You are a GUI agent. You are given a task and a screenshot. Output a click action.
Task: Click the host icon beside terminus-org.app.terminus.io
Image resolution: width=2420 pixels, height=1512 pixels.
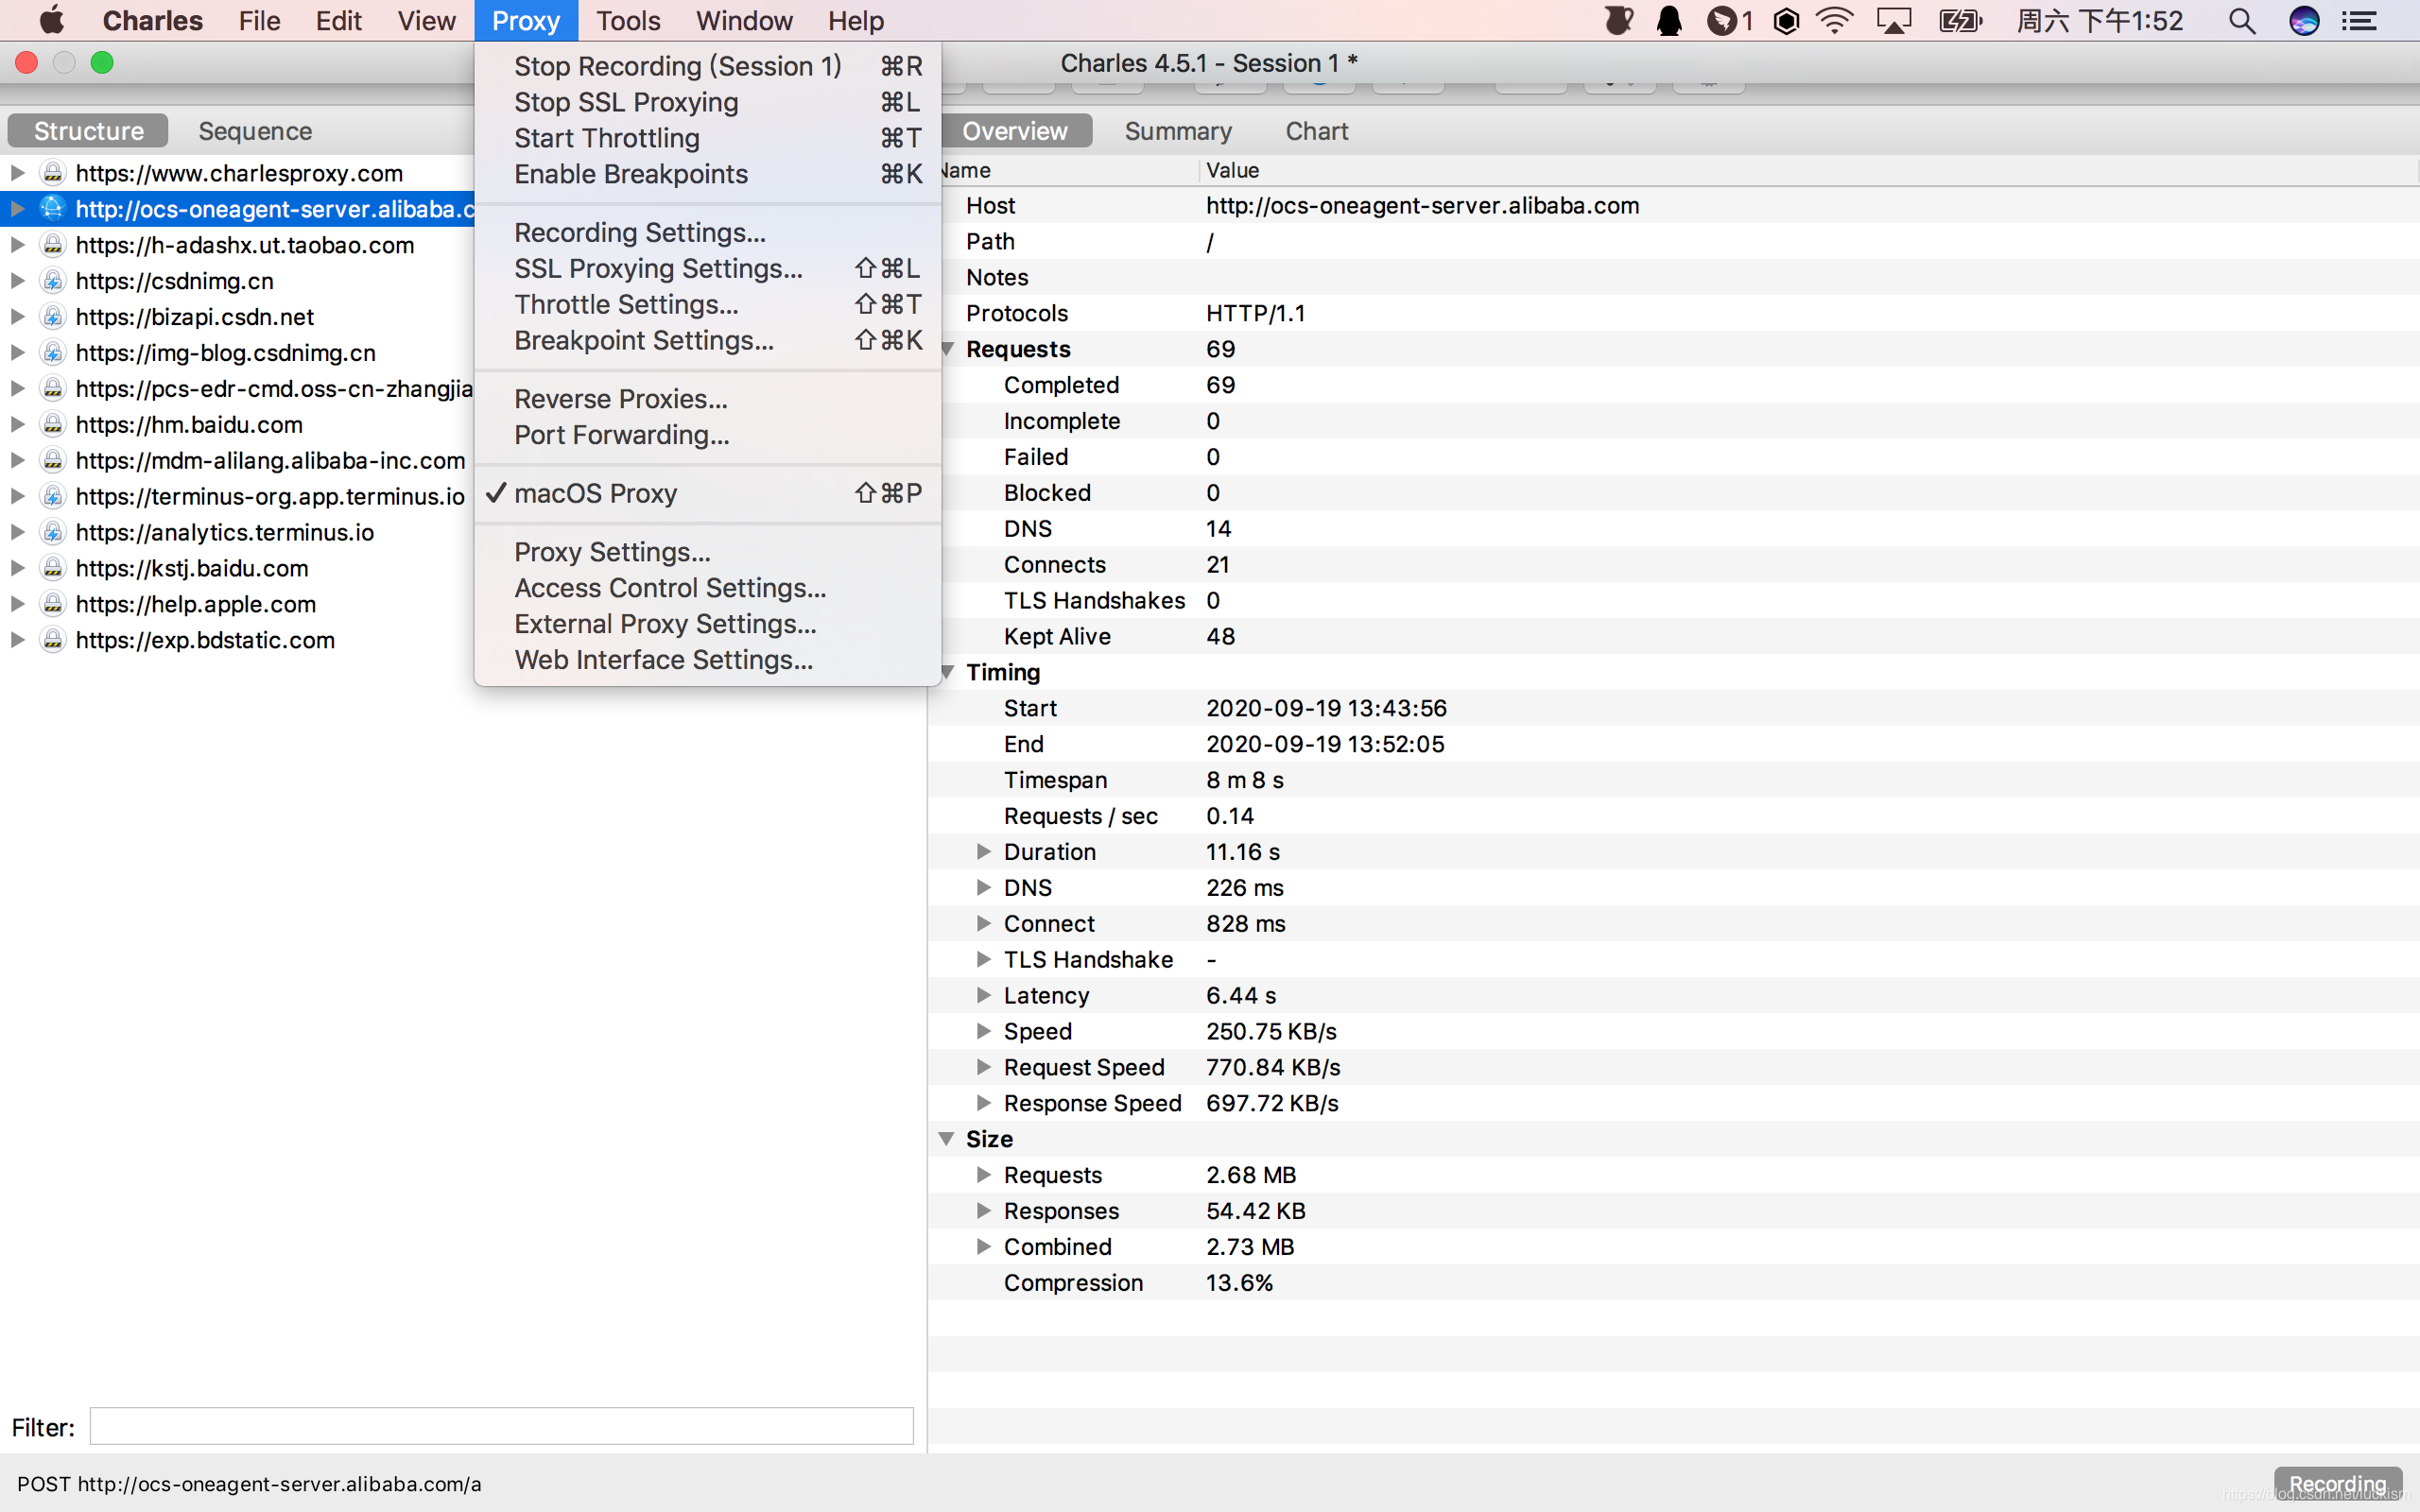point(53,496)
